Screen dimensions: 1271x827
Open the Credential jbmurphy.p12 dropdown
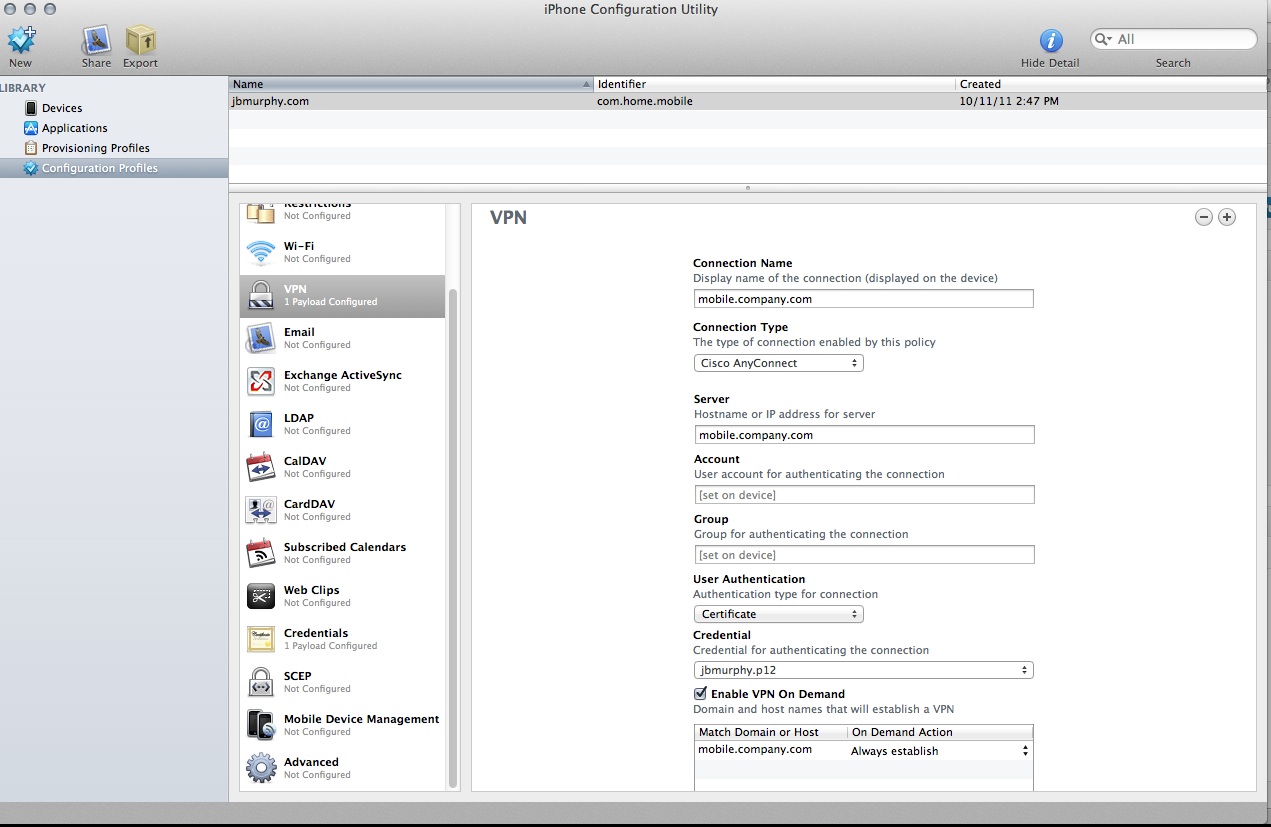[863, 670]
